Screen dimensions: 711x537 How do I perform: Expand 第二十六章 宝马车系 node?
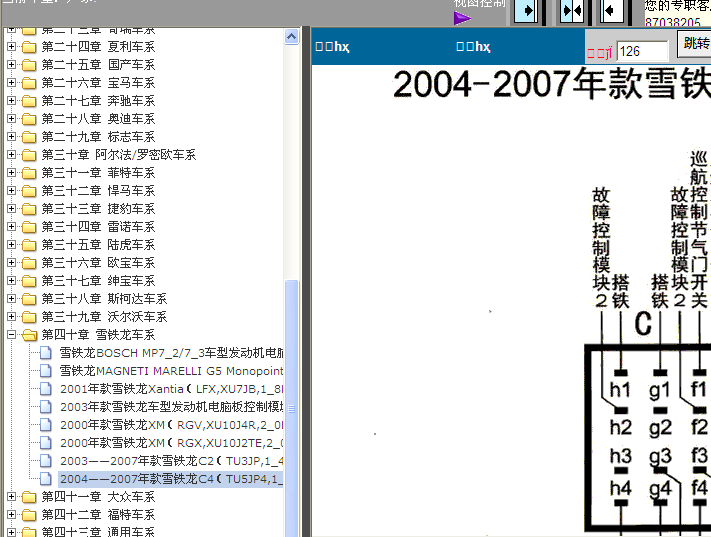12,83
